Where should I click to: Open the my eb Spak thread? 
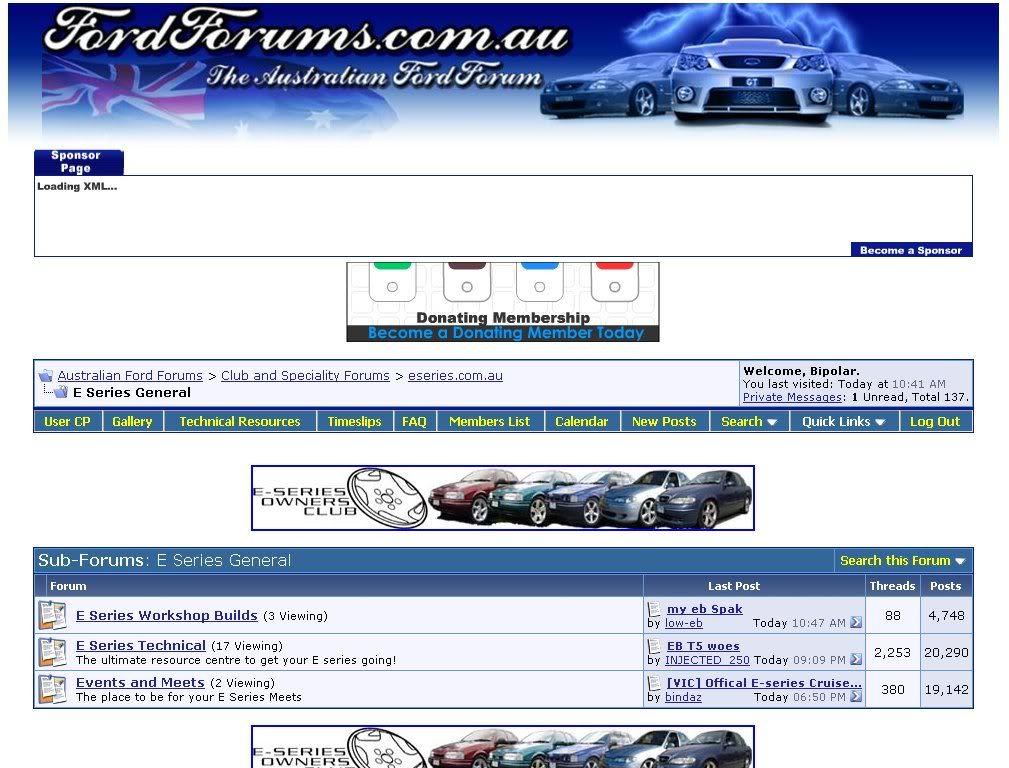[705, 609]
